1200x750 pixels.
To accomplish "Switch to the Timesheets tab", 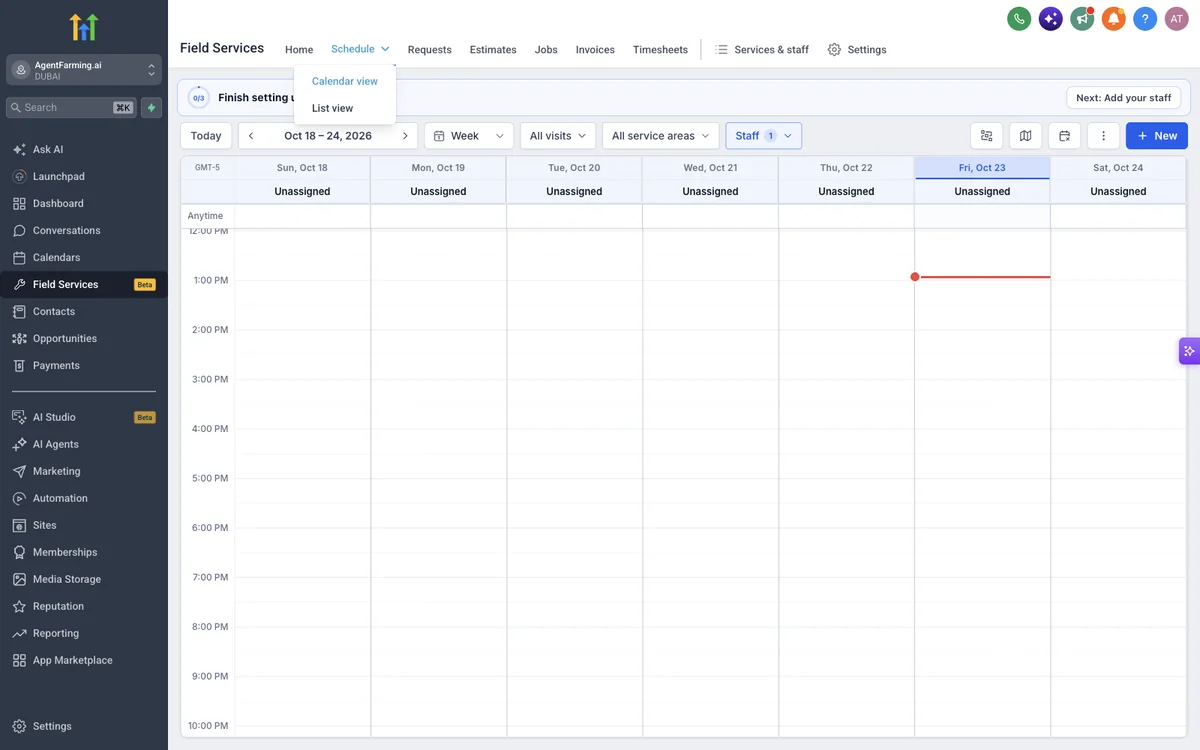I will [661, 49].
